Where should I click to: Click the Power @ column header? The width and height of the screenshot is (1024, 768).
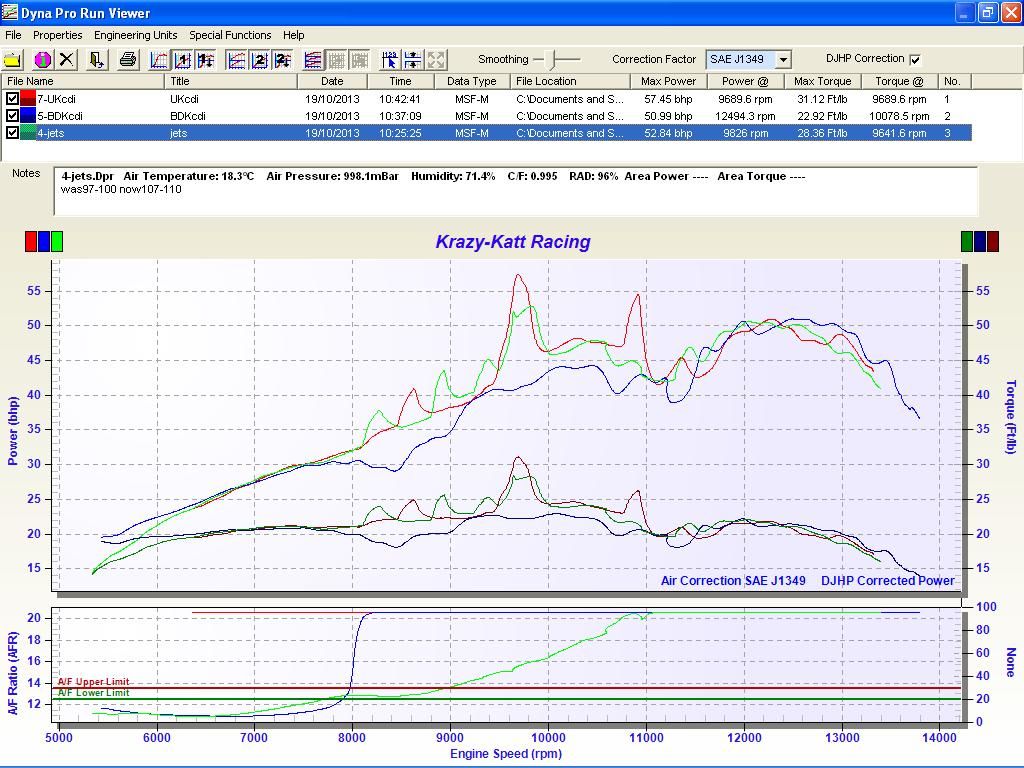[745, 81]
